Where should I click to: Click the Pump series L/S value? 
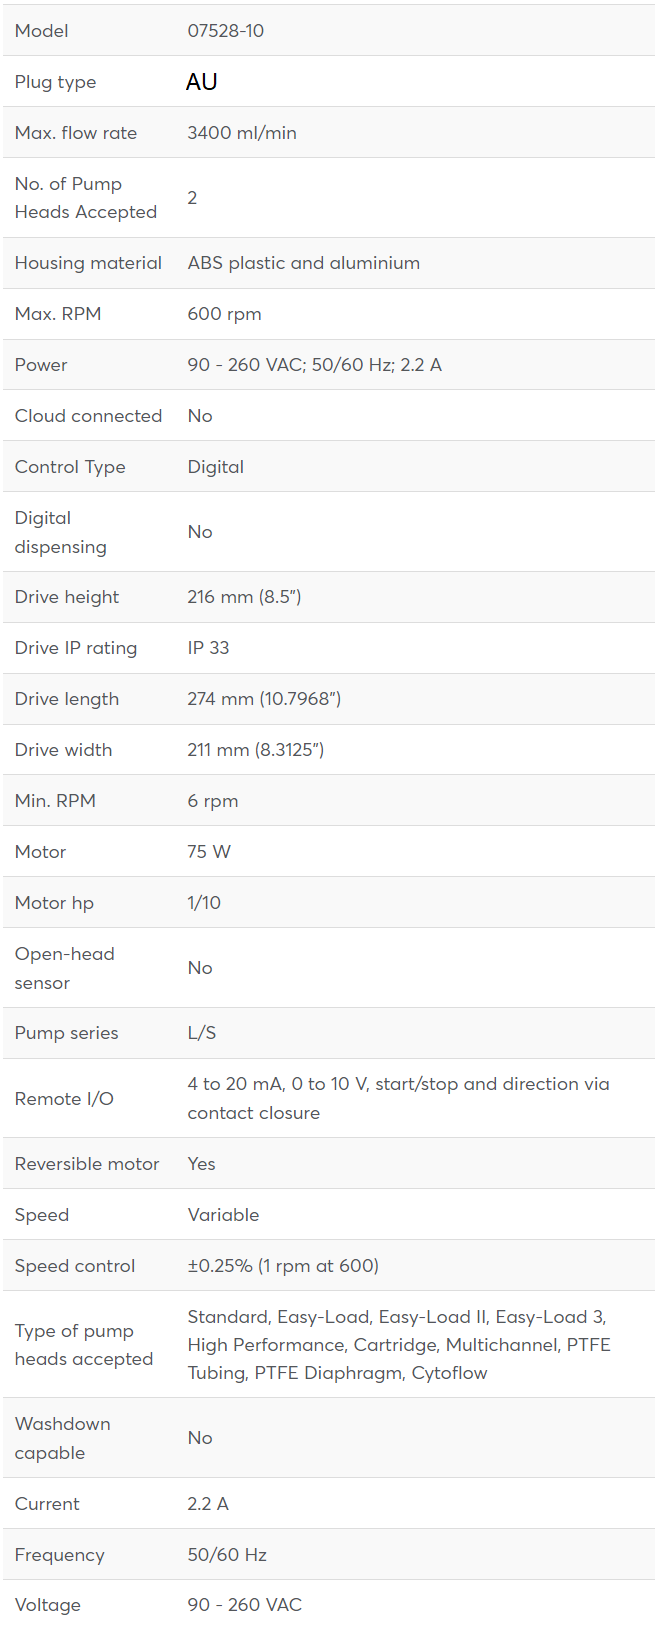[202, 1033]
